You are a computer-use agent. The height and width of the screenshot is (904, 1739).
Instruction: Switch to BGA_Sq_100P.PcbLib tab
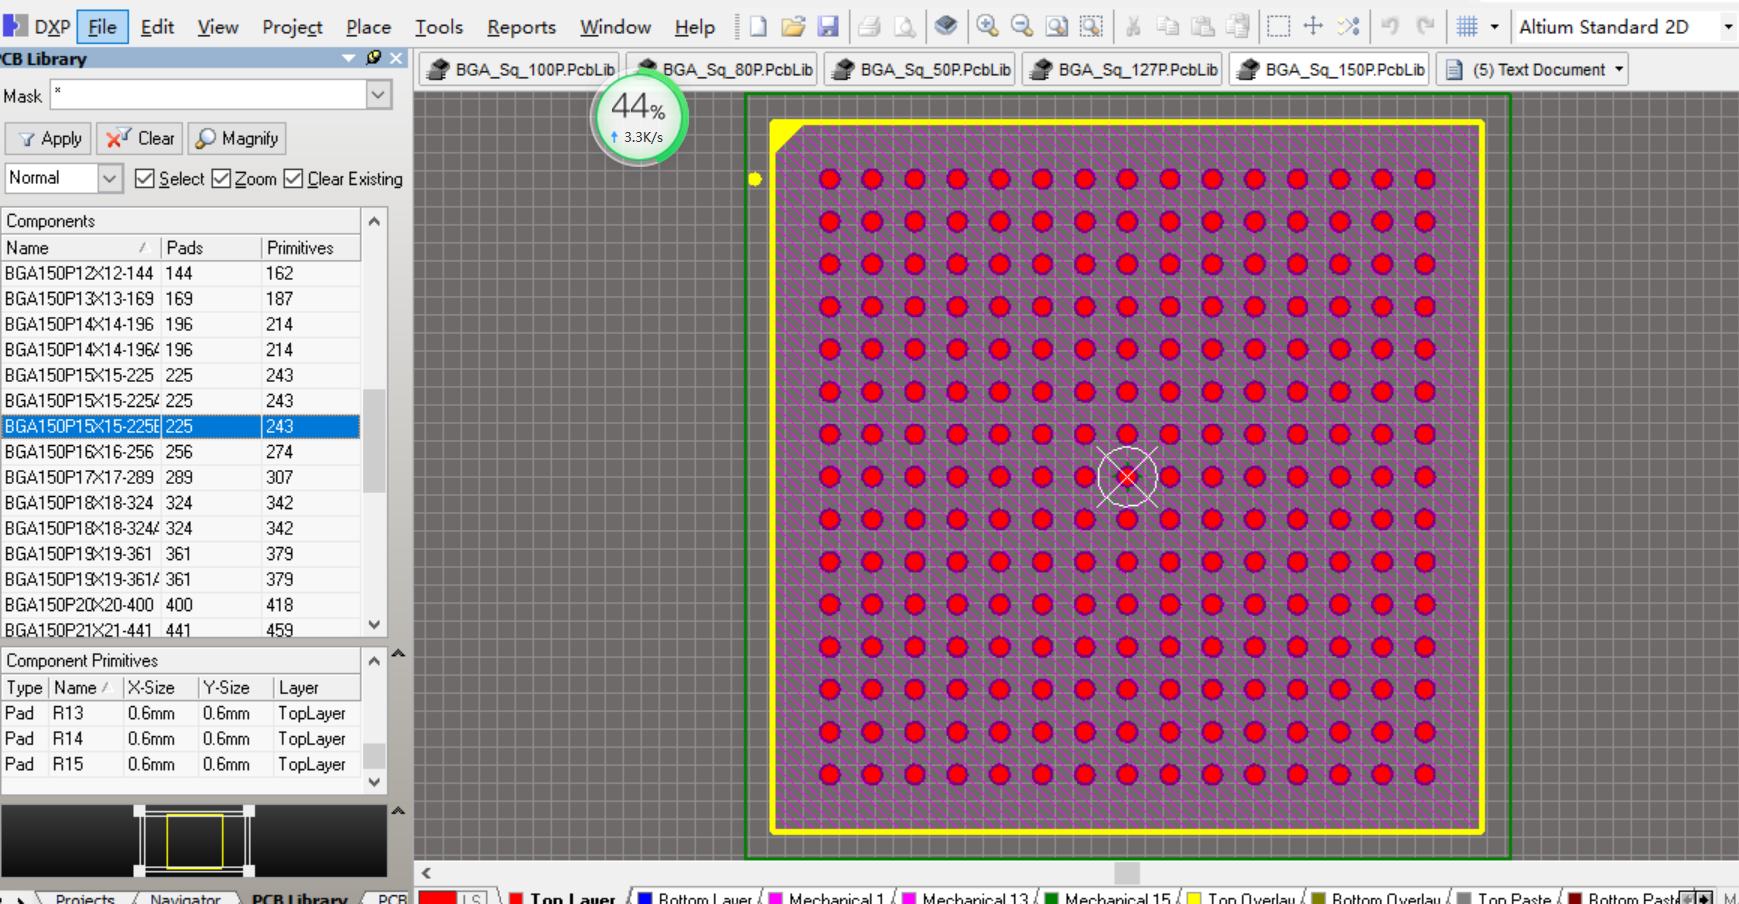point(519,69)
